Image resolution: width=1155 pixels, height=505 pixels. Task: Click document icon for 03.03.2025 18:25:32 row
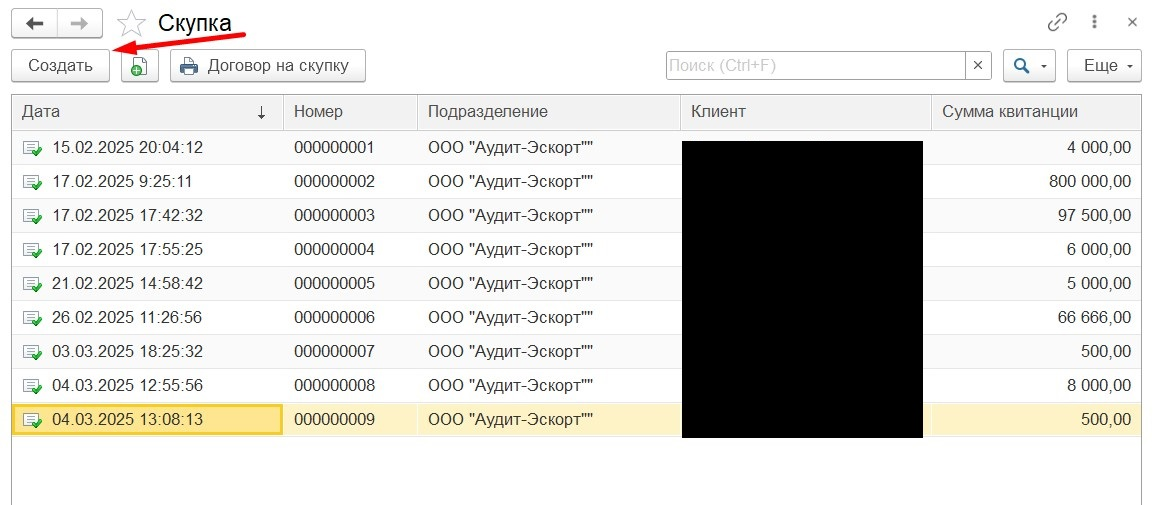tap(32, 352)
